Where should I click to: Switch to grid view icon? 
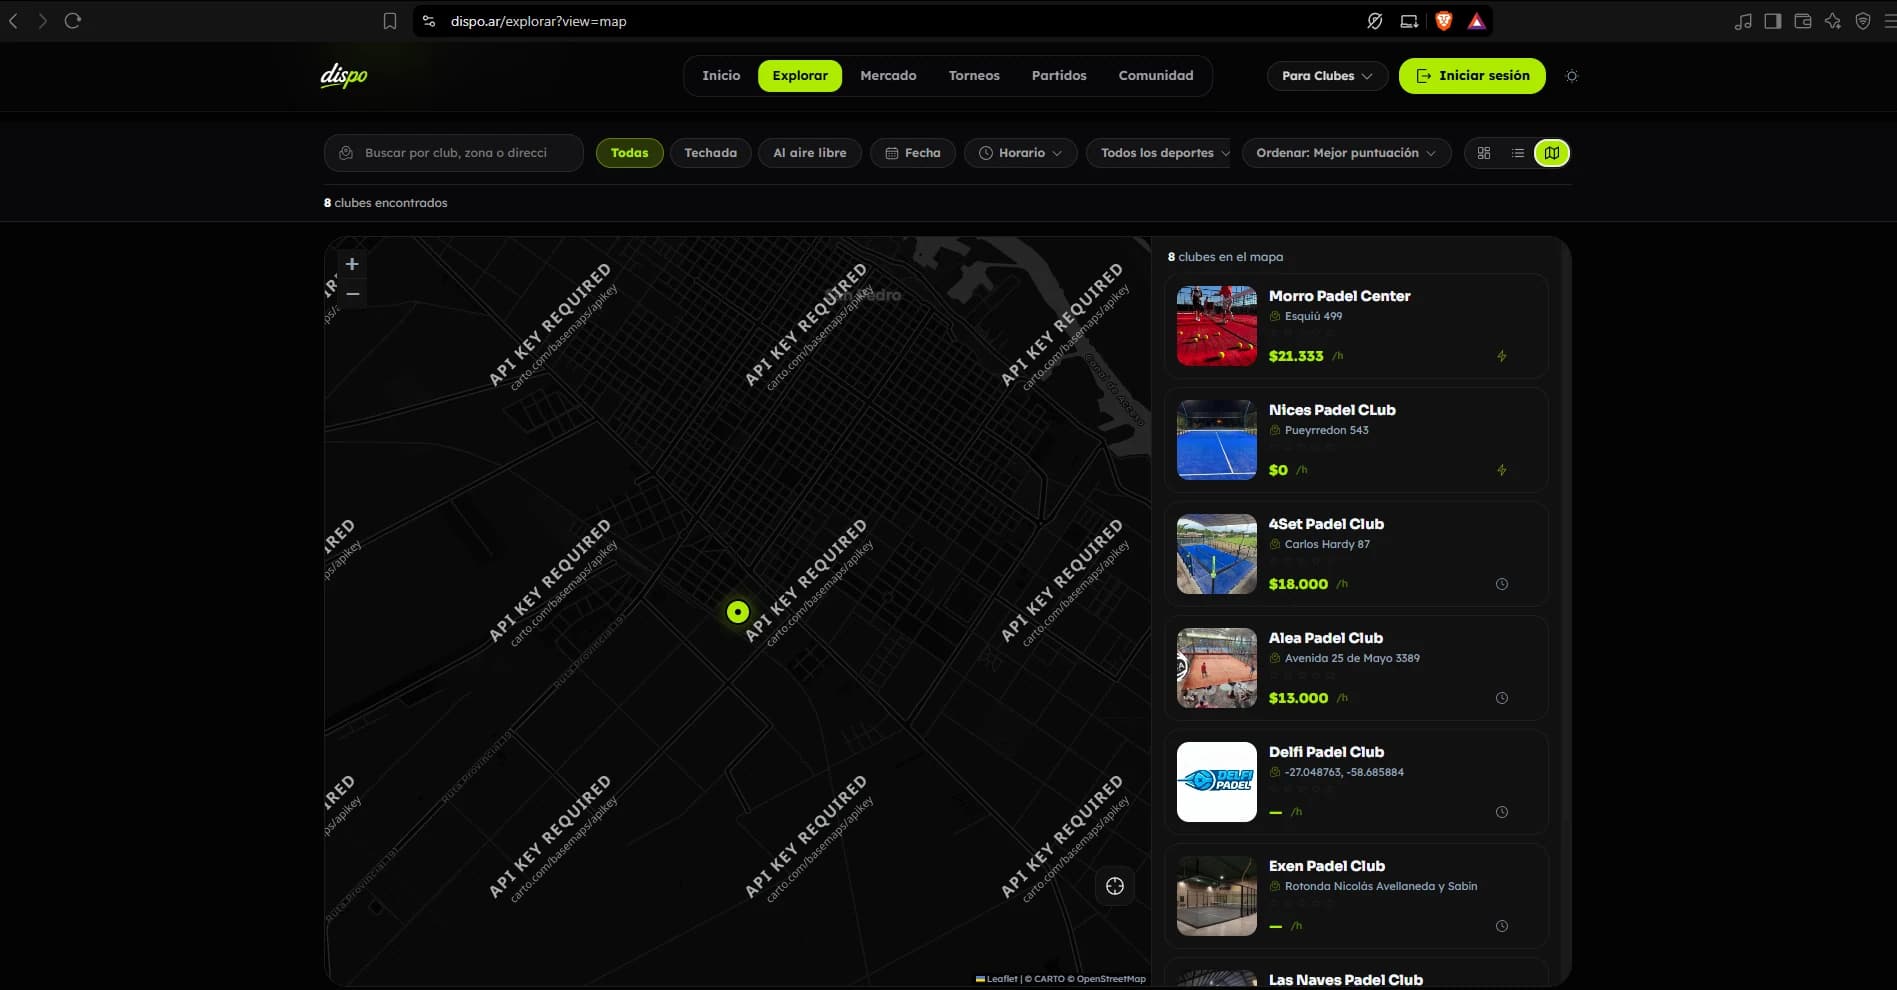point(1484,153)
